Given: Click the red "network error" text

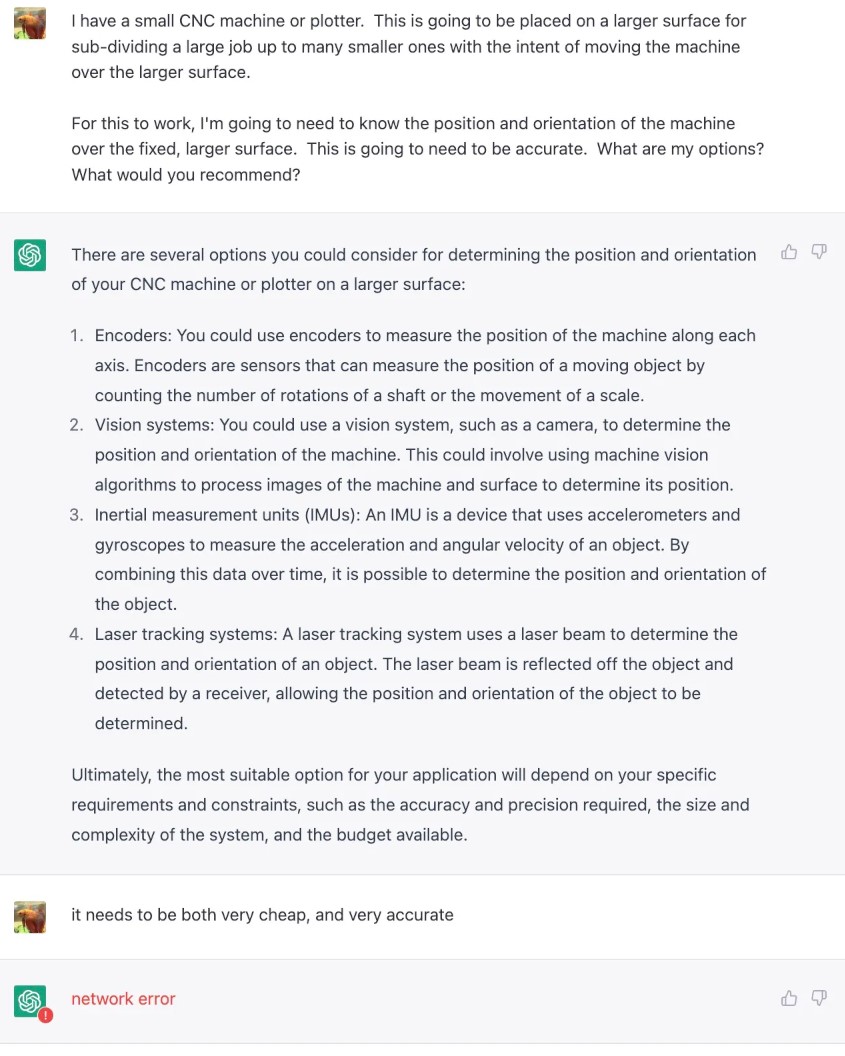Looking at the screenshot, I should [x=123, y=999].
